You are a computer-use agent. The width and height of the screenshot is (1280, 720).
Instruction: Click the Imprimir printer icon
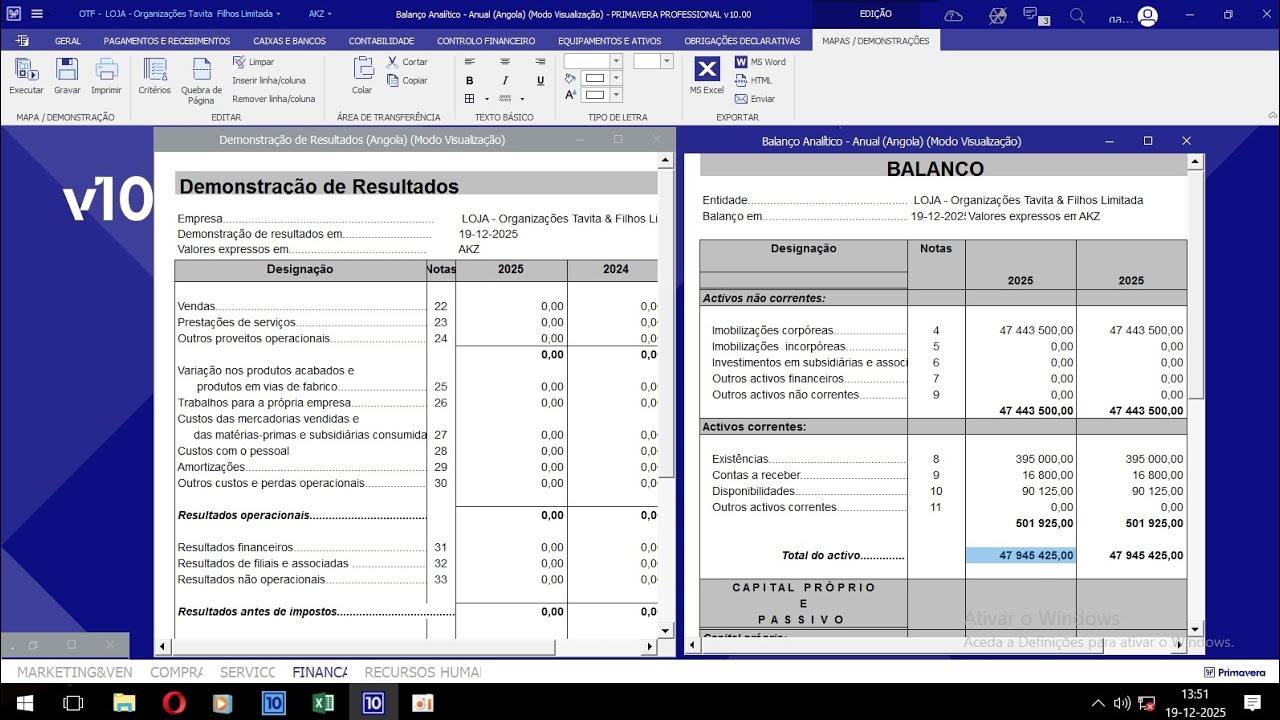106,70
